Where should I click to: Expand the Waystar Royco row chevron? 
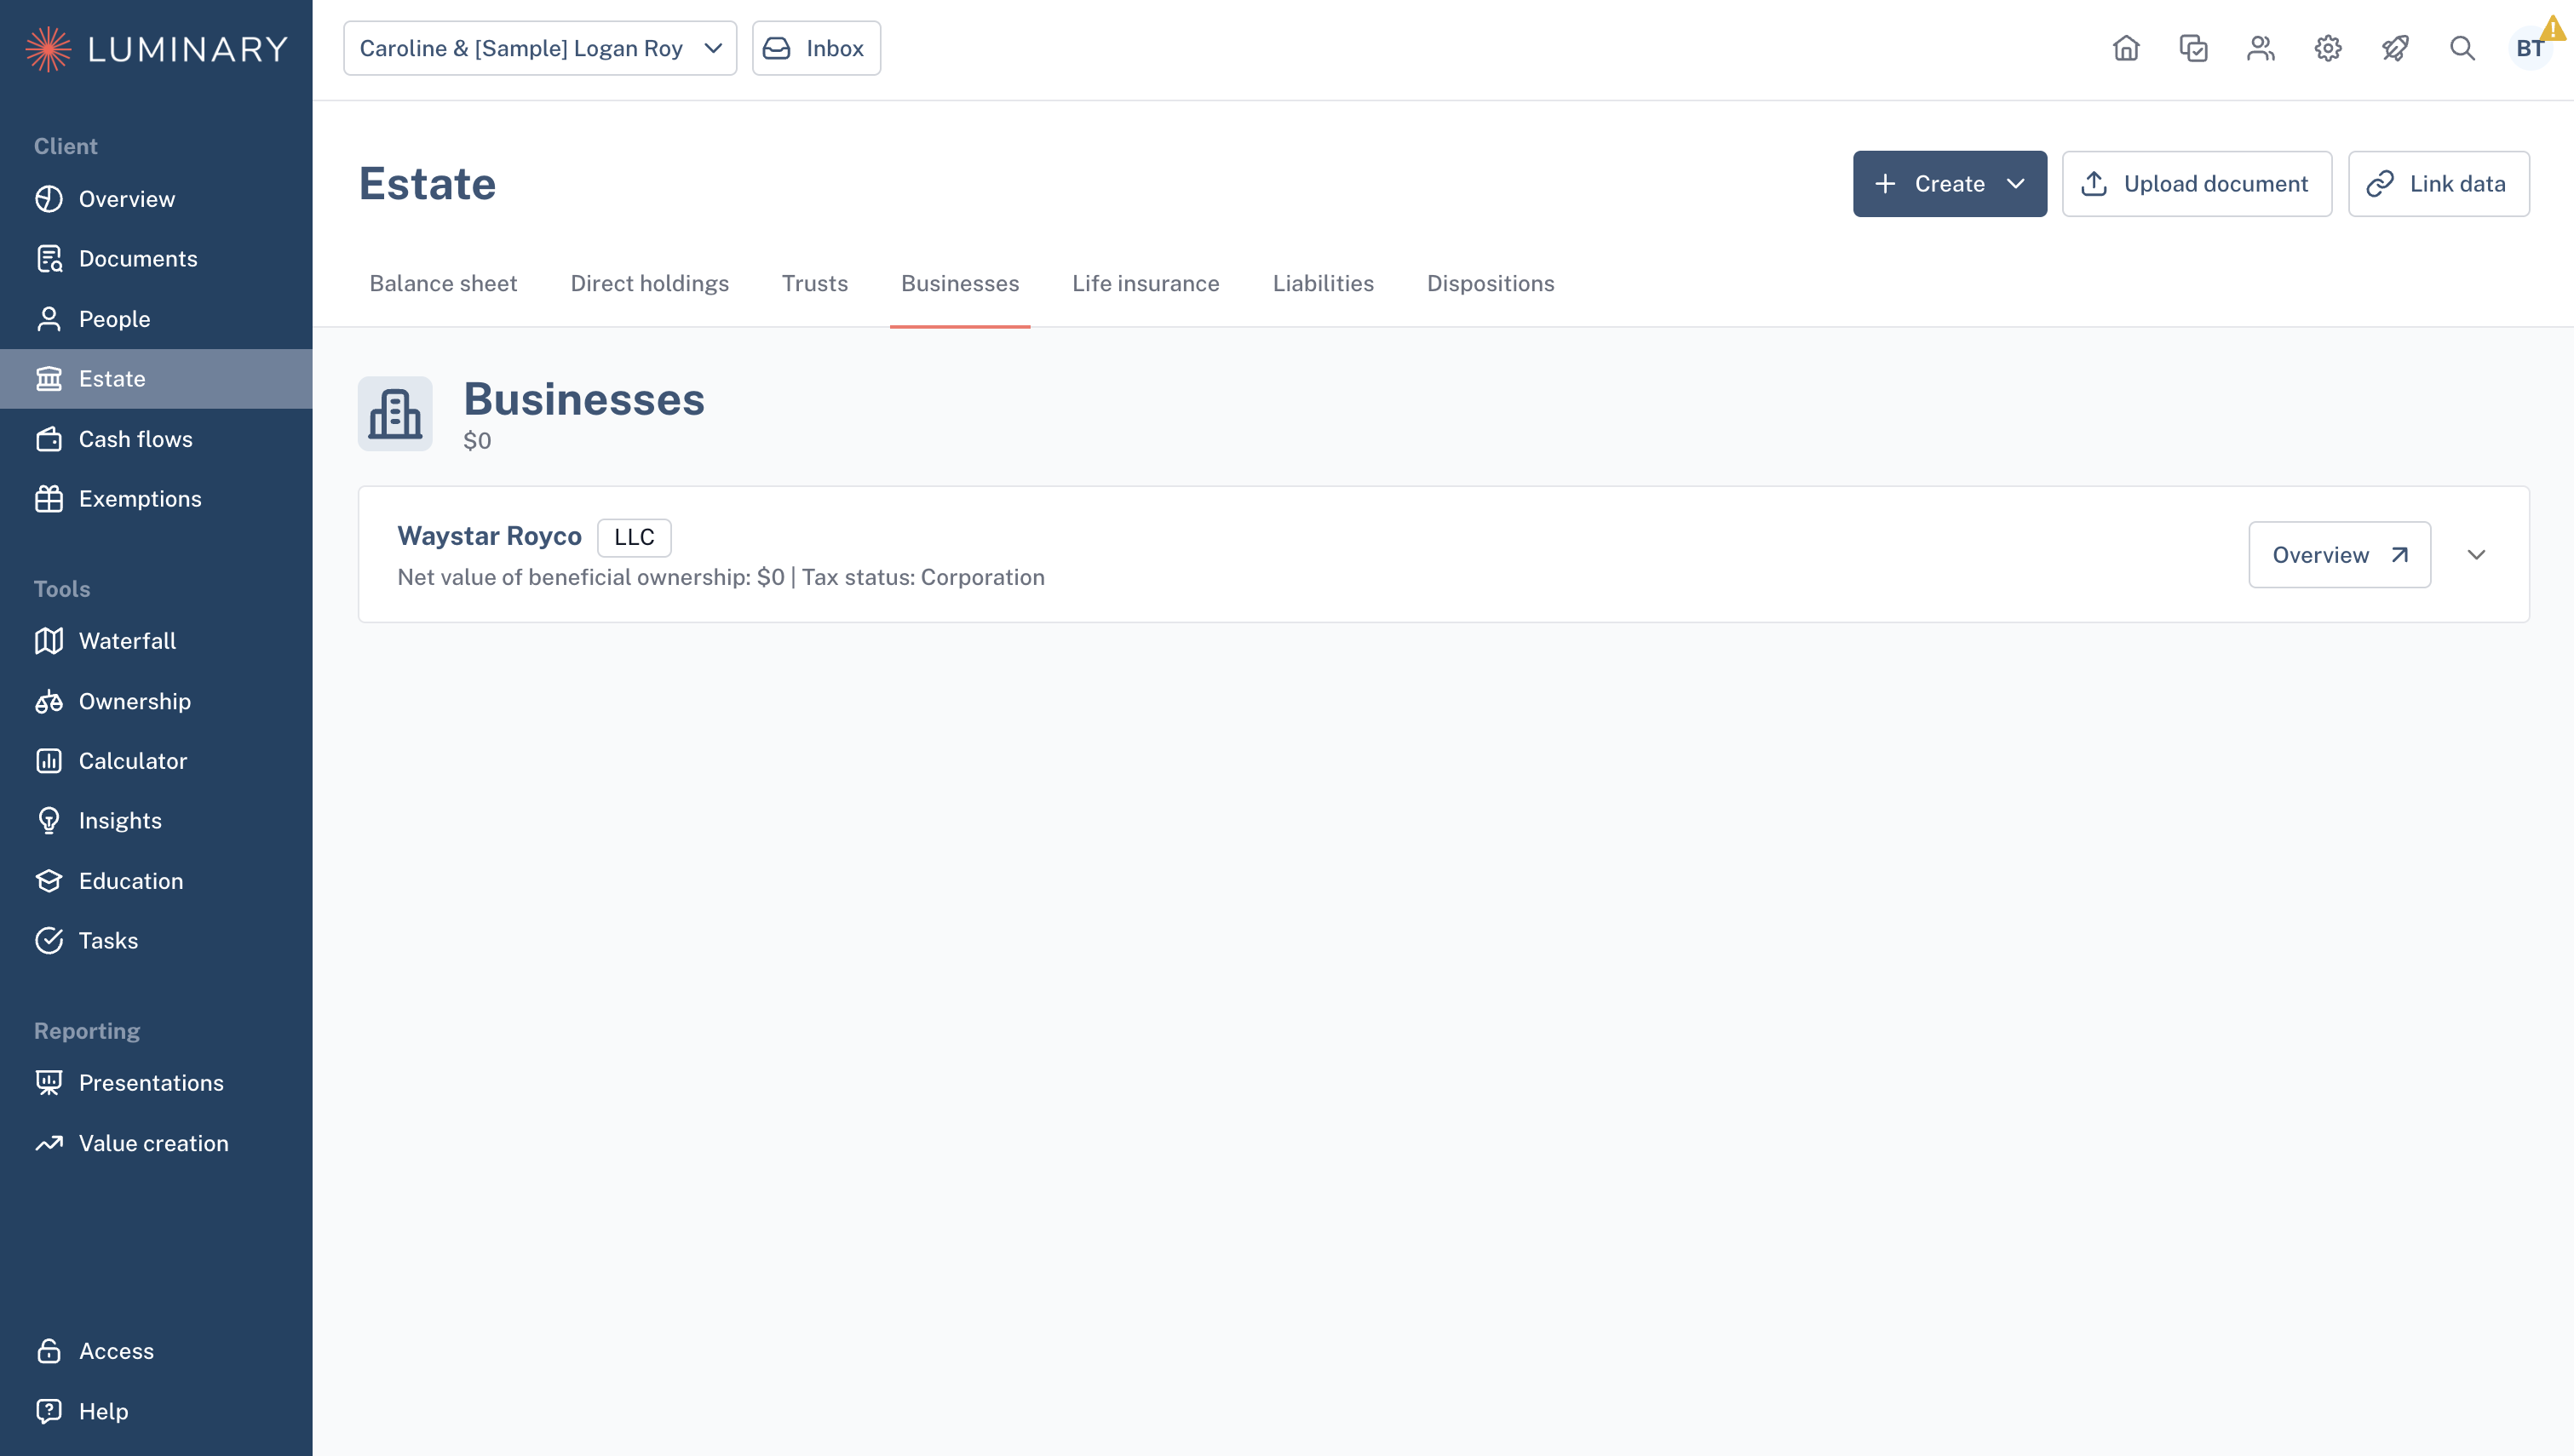pos(2476,555)
